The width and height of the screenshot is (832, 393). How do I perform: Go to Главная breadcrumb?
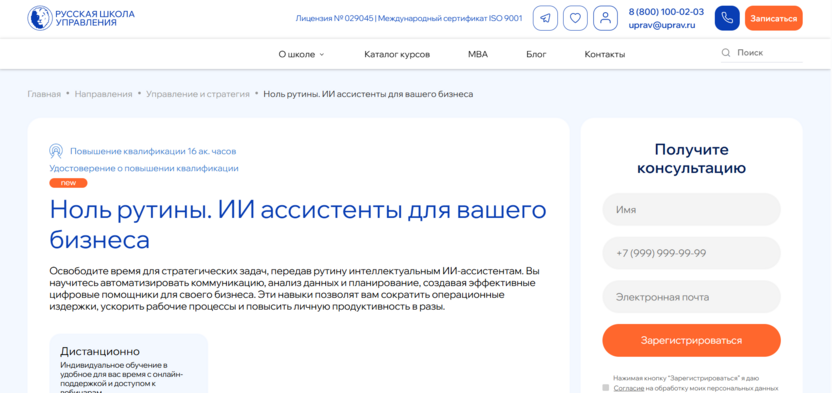click(44, 94)
